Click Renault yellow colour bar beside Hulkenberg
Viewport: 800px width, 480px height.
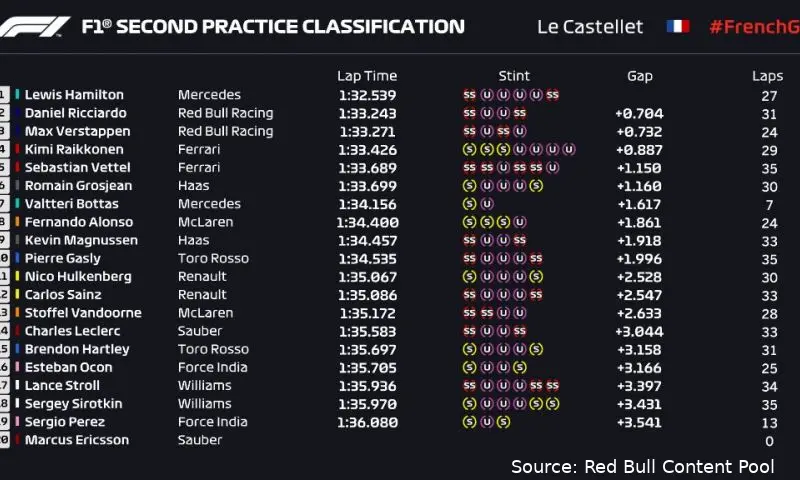[17, 276]
